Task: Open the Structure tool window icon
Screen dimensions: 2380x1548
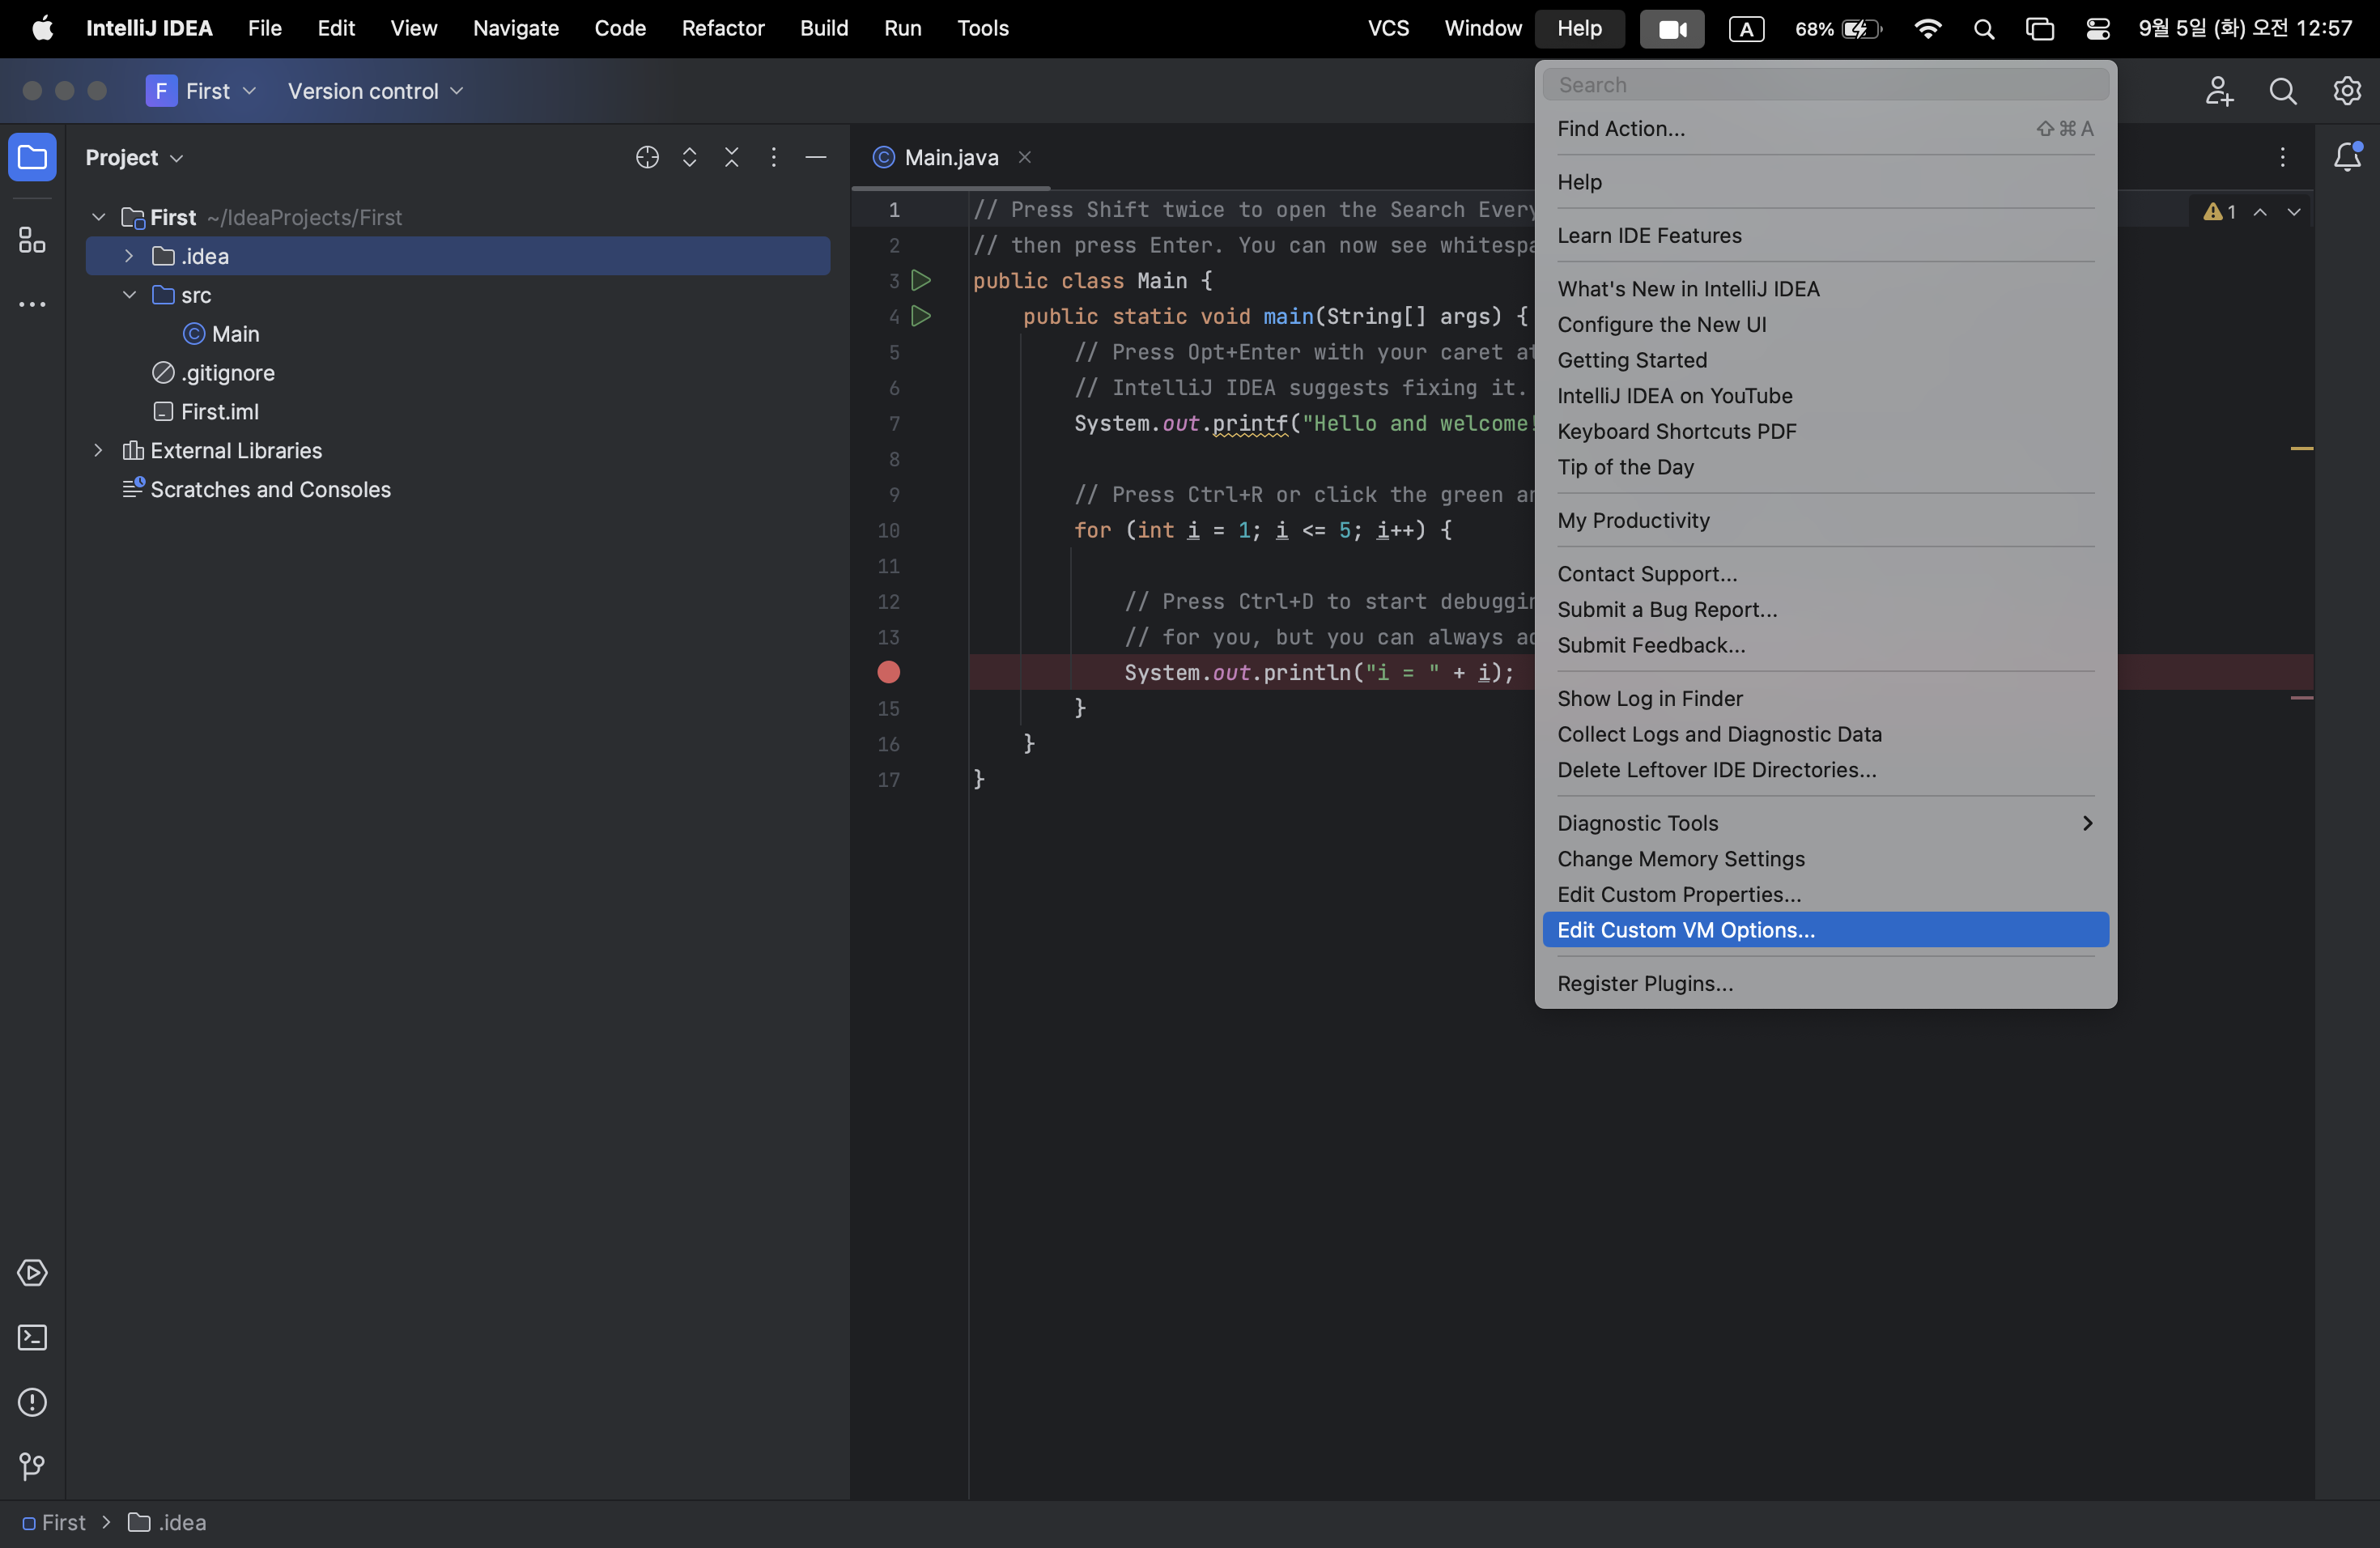Action: (32, 240)
